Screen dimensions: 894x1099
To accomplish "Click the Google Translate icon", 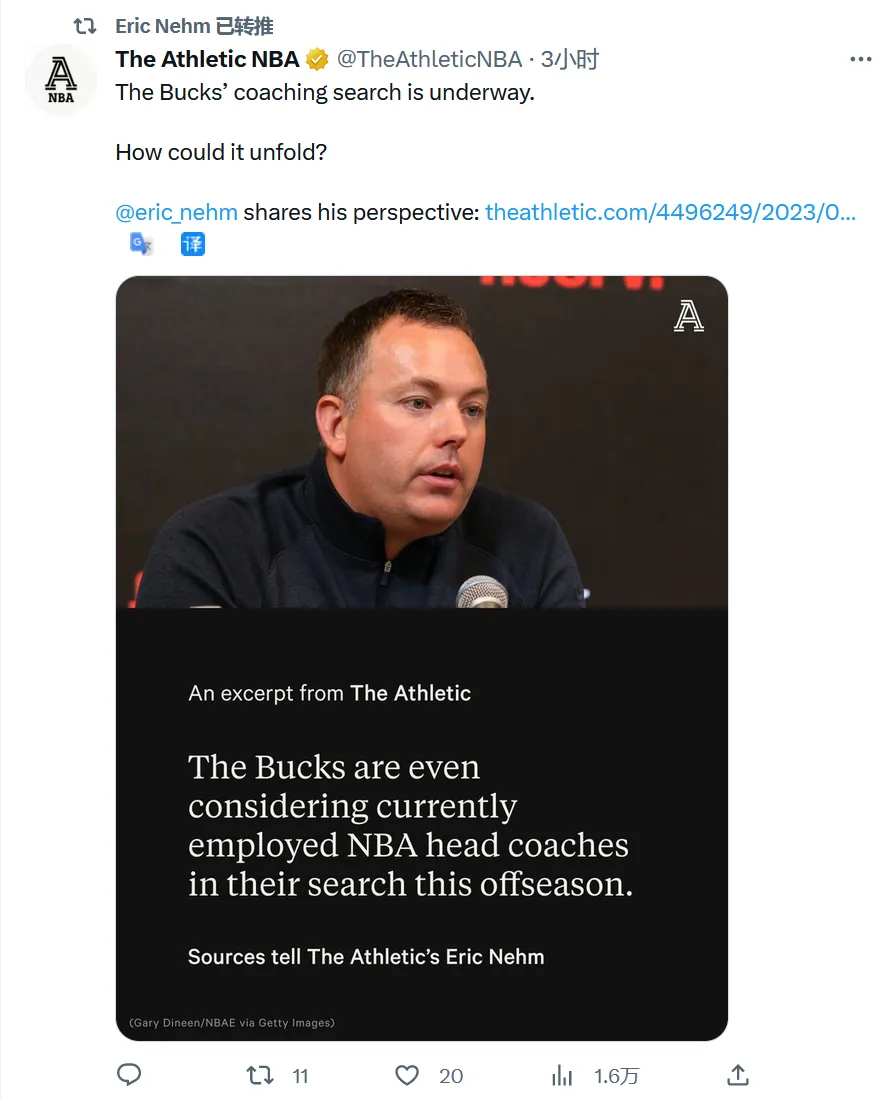I will coord(142,244).
